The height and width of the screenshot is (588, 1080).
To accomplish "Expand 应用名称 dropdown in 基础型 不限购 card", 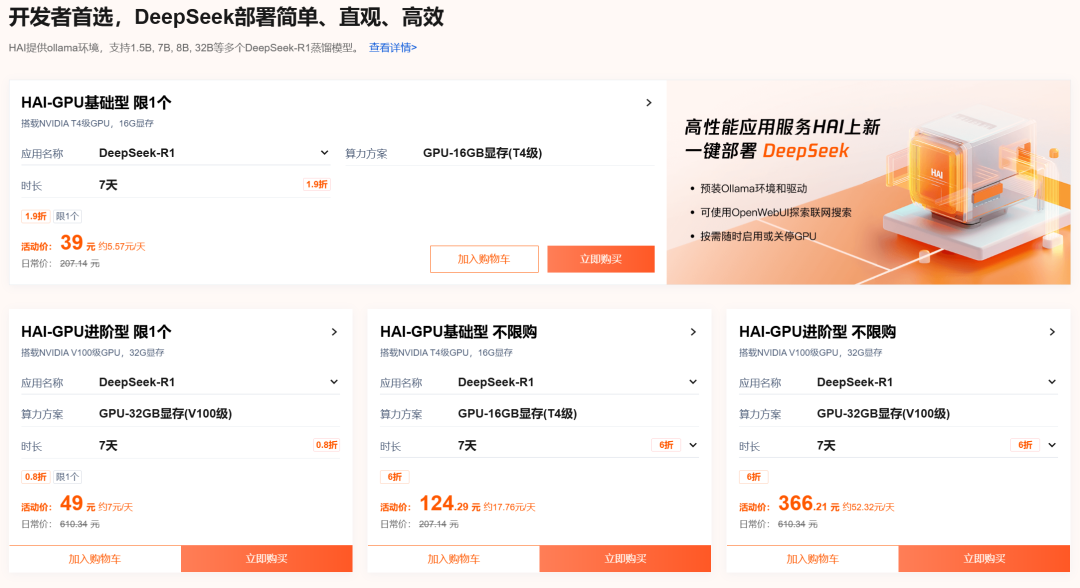I will (693, 382).
